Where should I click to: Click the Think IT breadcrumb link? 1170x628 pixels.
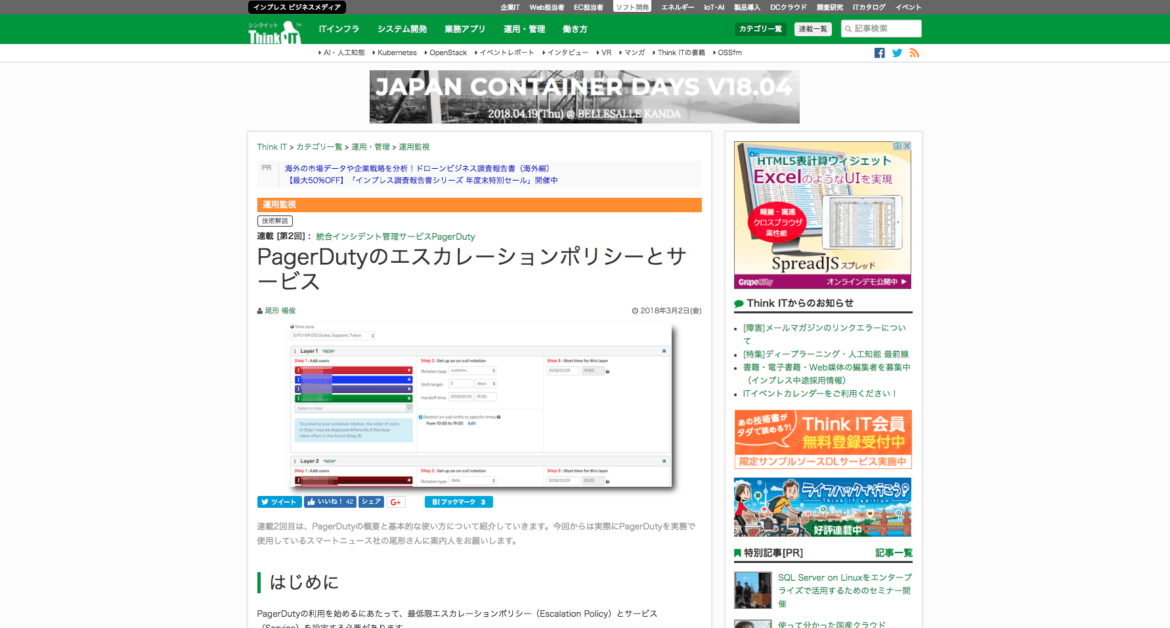(x=272, y=147)
